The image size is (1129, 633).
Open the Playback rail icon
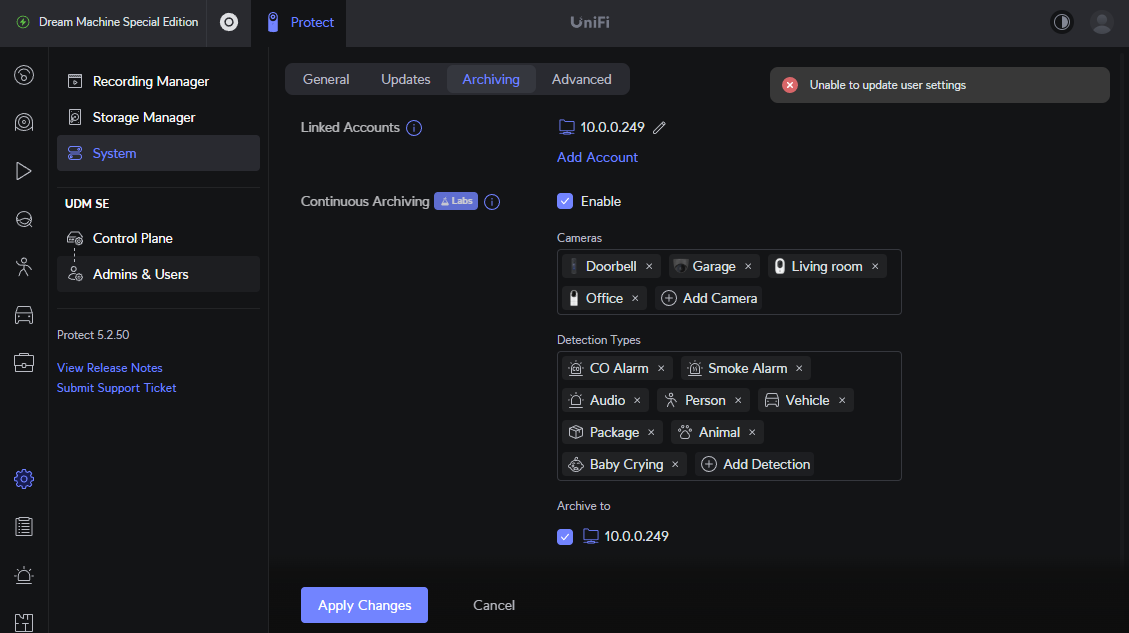(24, 171)
